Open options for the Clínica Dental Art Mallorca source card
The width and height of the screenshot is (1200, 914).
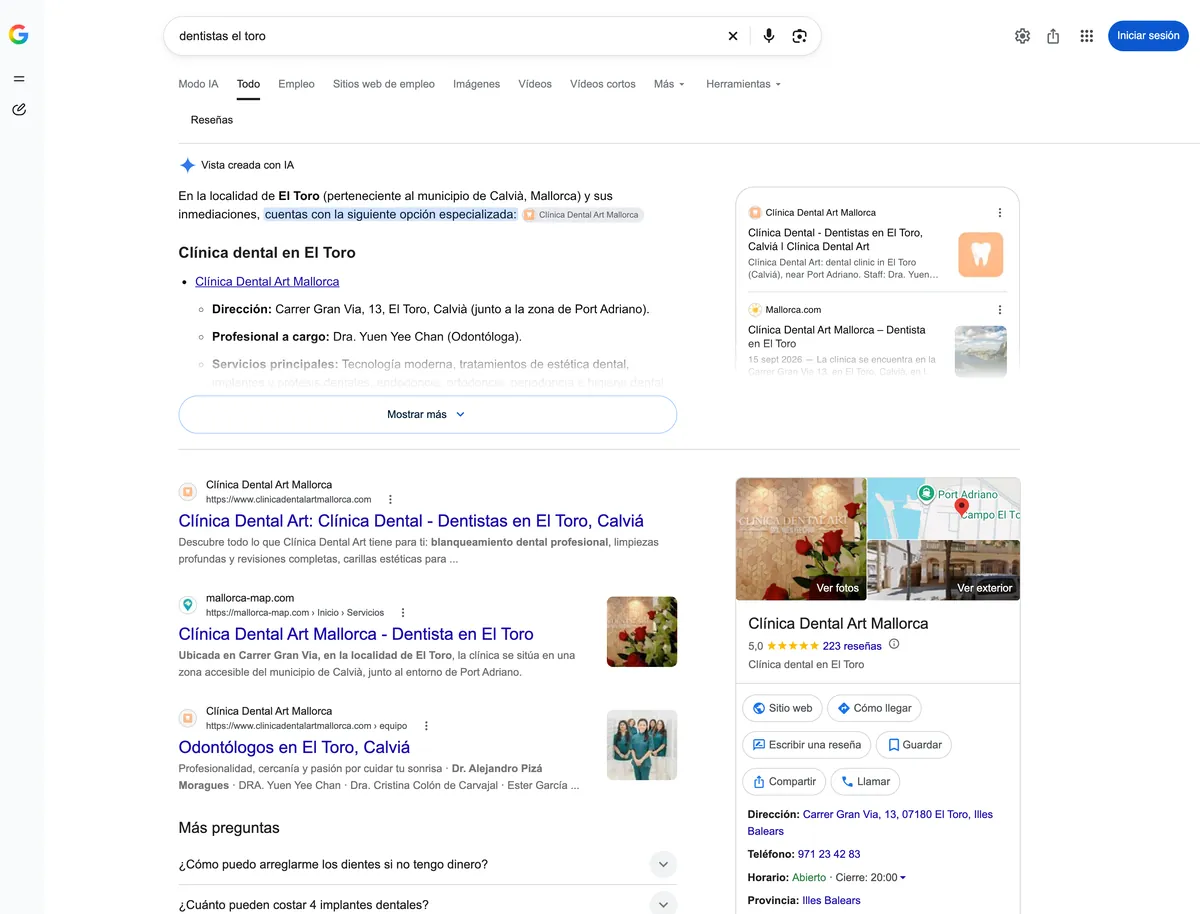999,213
